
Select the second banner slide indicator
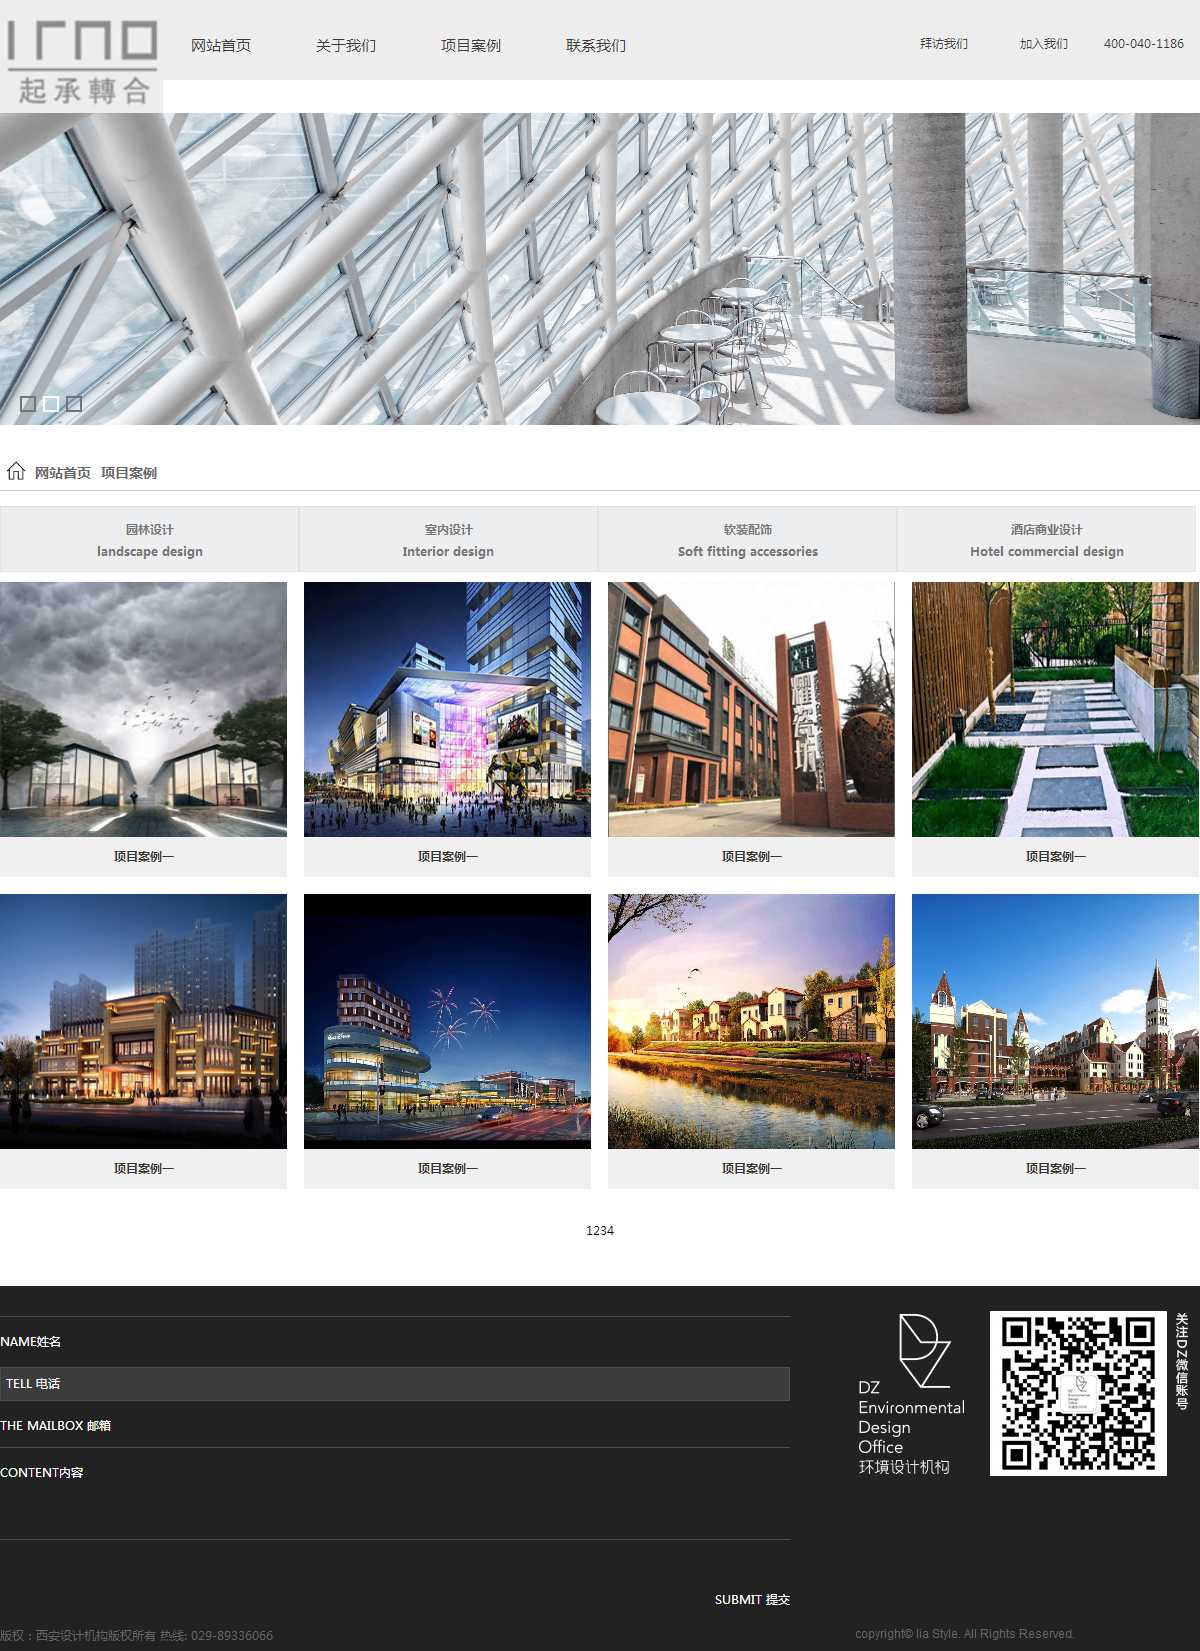51,404
